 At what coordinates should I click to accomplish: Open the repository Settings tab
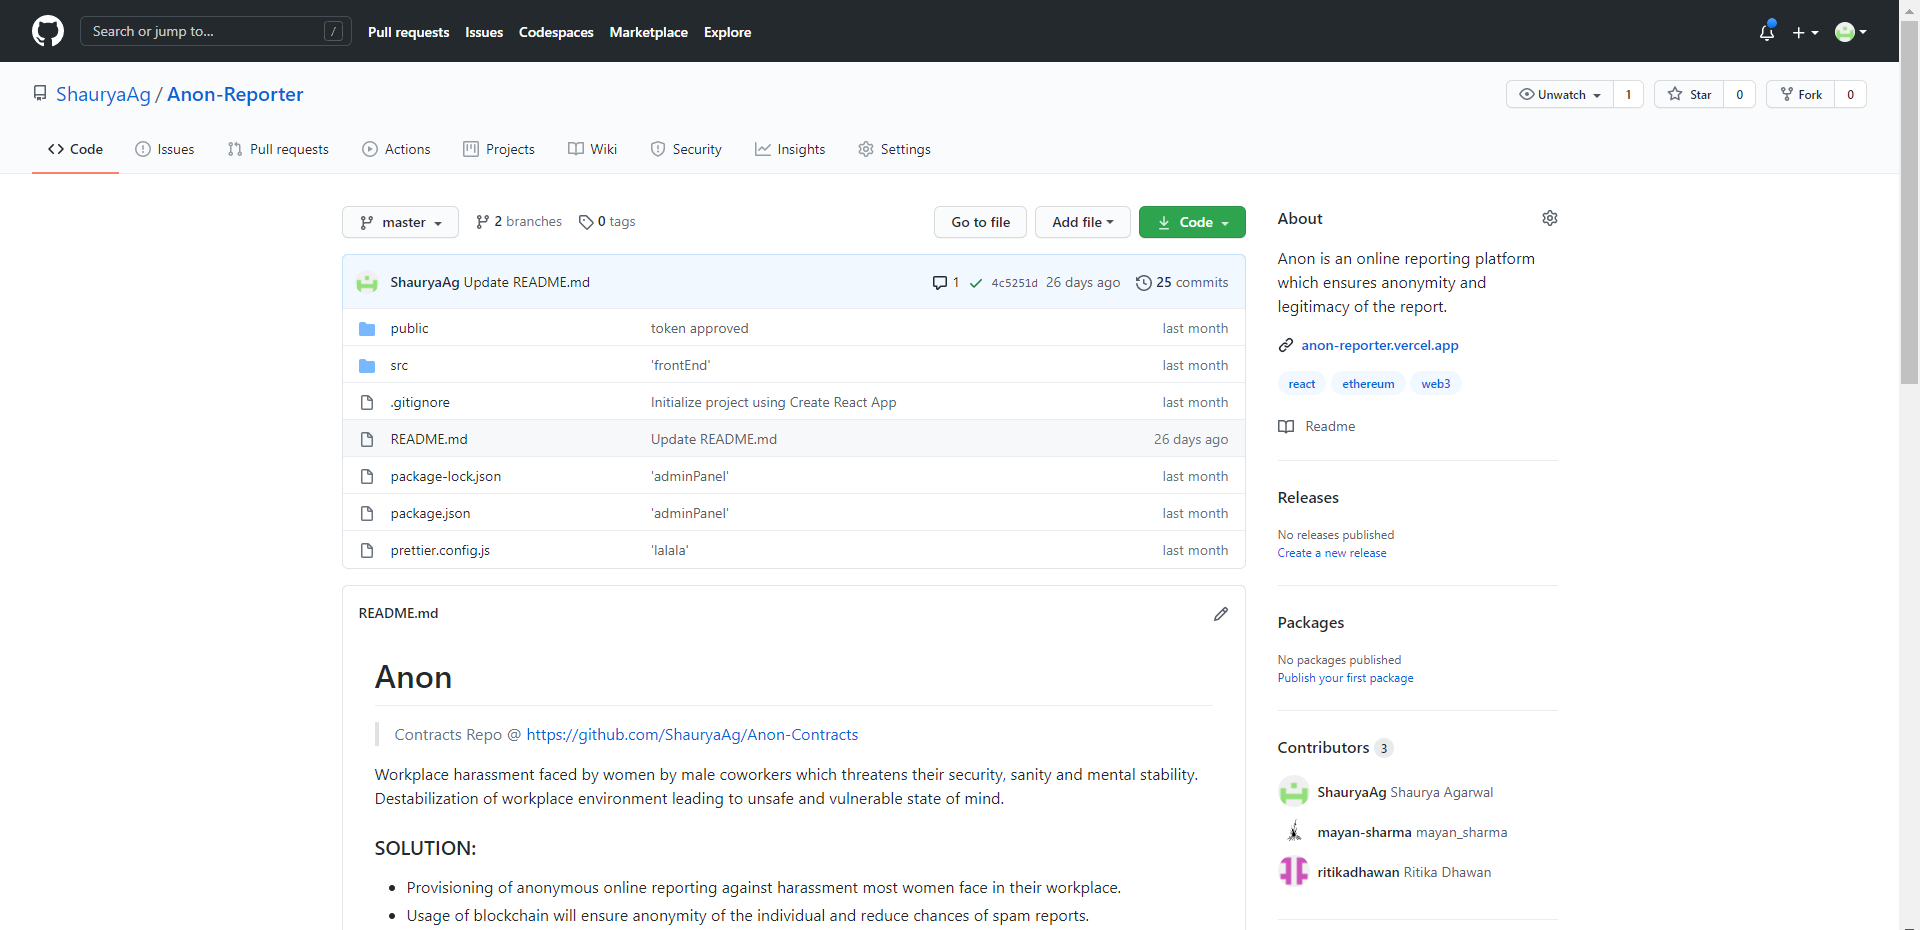click(x=894, y=149)
